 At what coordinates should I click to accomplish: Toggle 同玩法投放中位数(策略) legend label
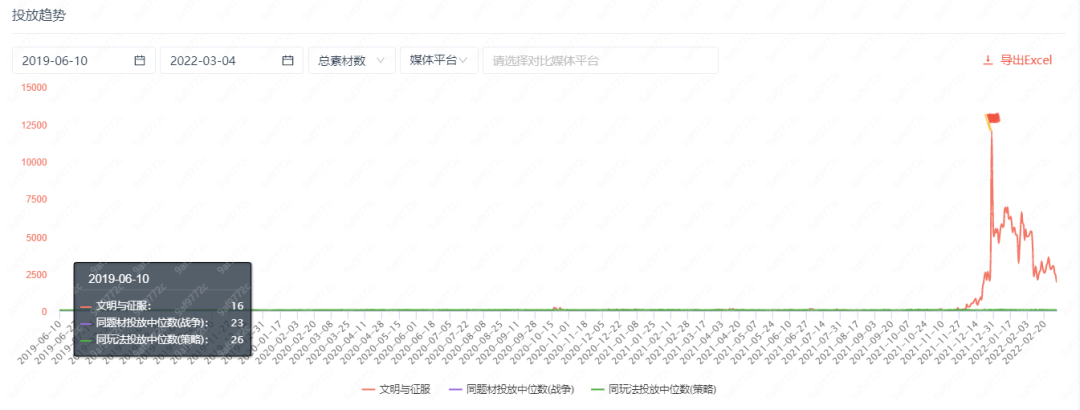[x=662, y=388]
